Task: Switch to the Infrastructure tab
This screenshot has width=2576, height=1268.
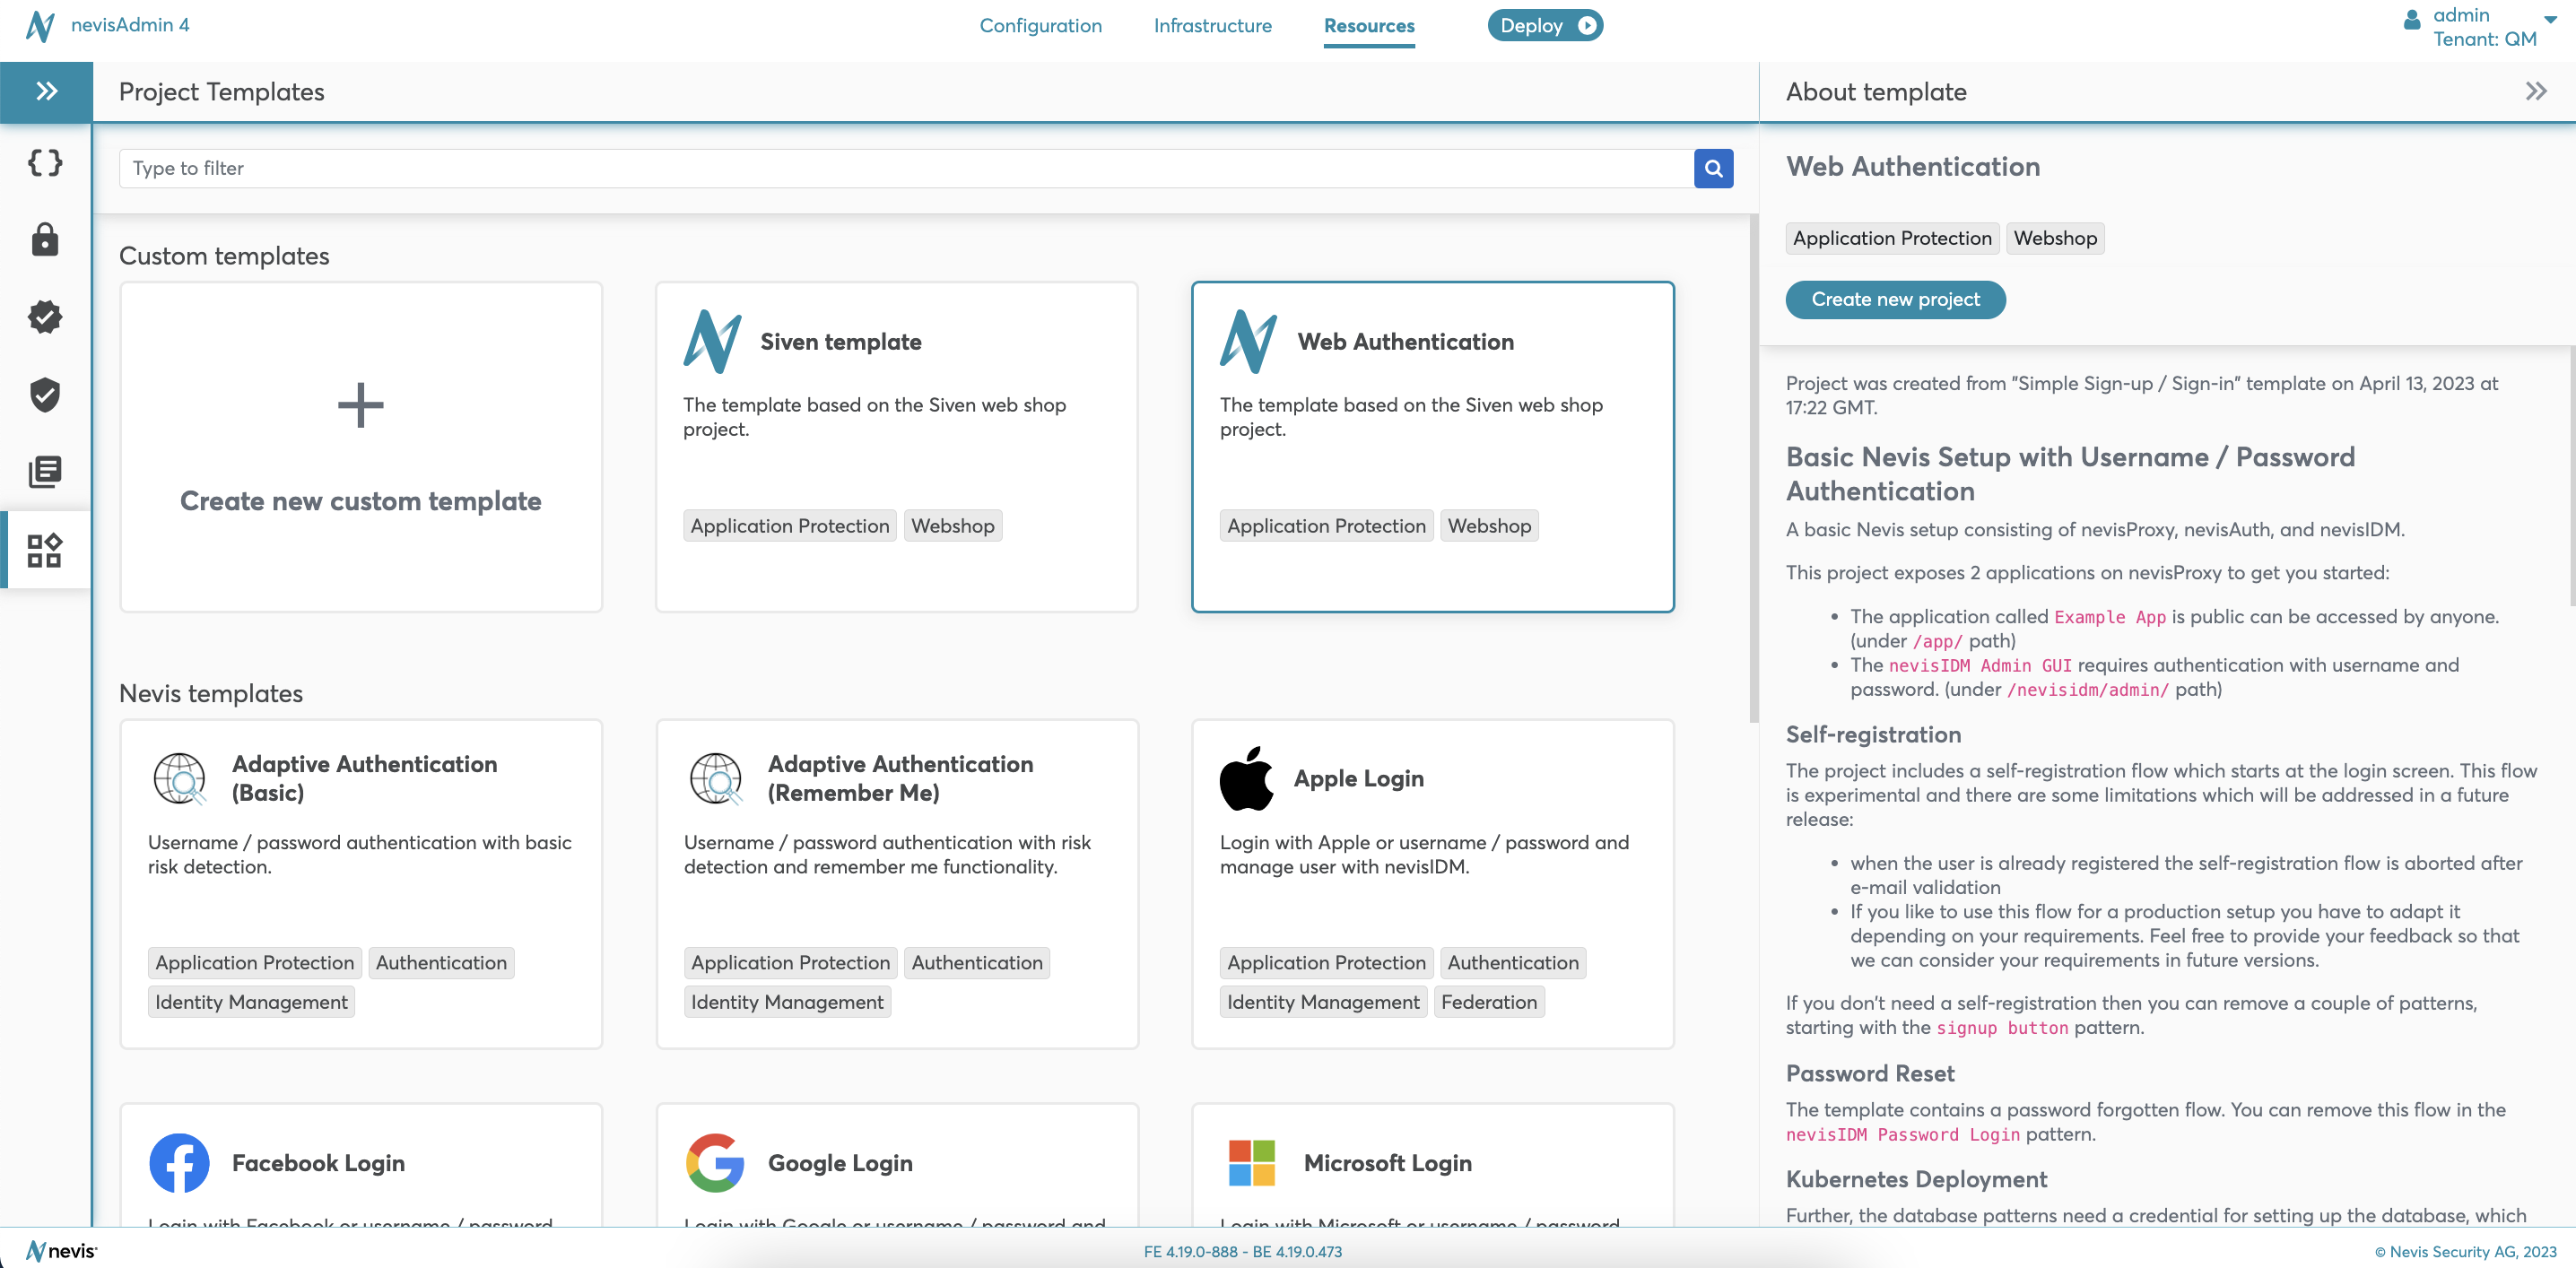Action: pos(1213,24)
